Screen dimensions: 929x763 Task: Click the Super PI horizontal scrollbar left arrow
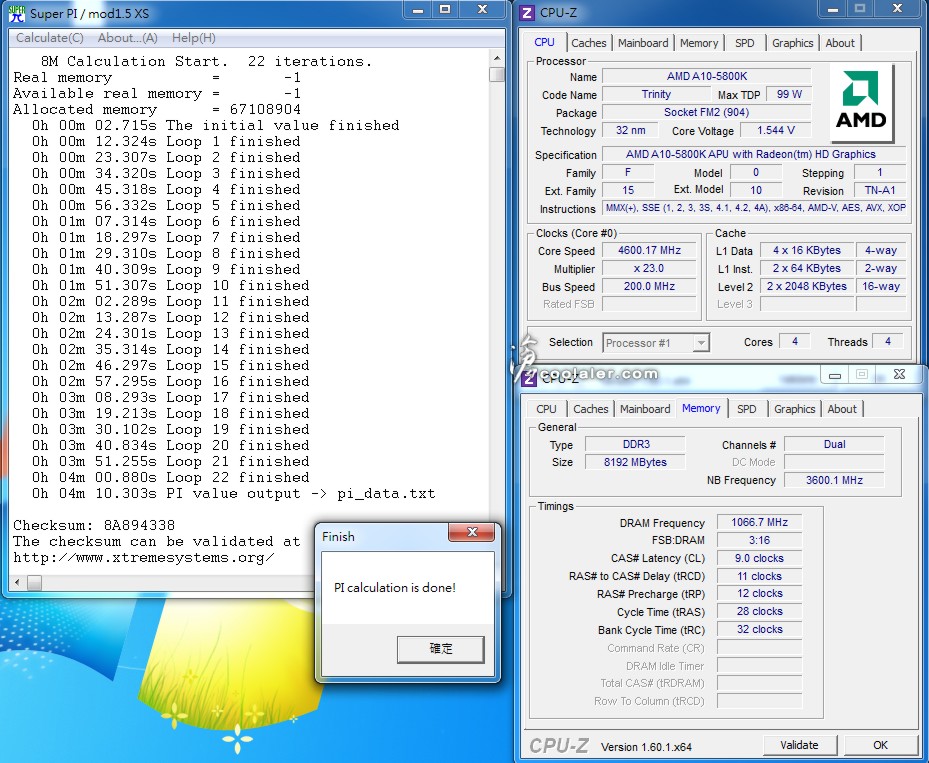coord(17,582)
